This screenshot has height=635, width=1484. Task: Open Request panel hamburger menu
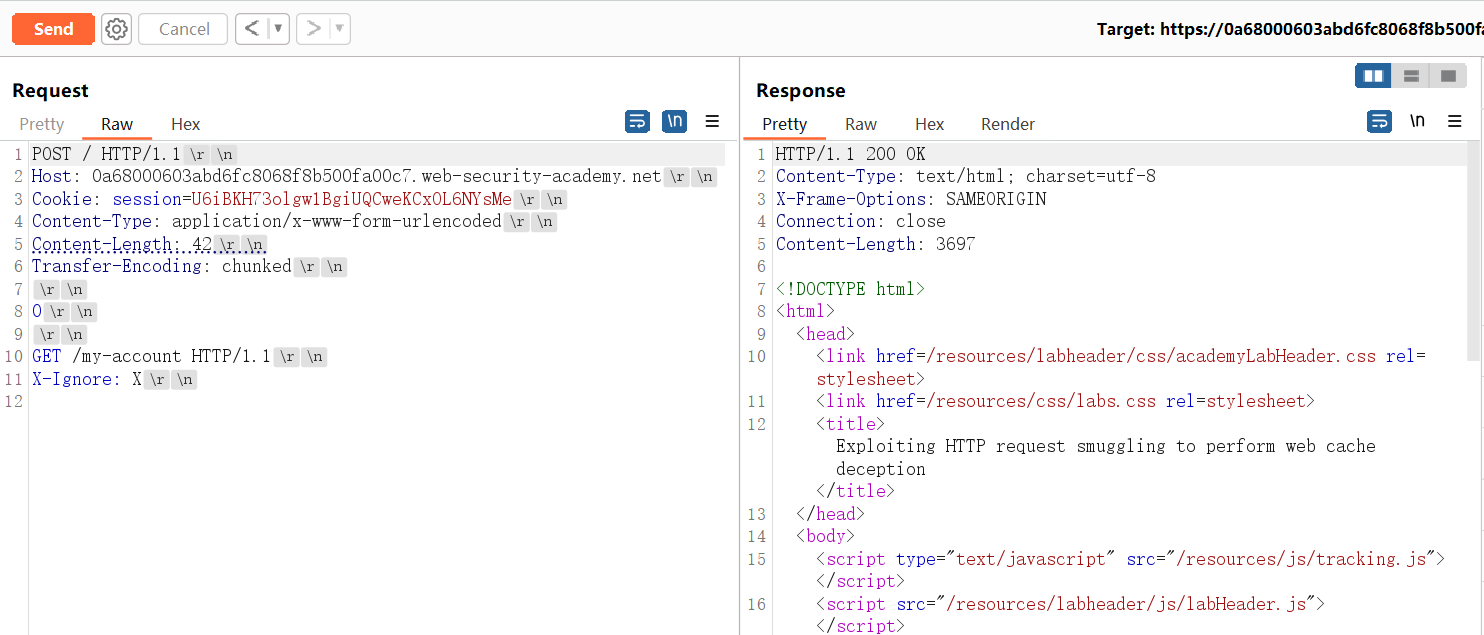coord(712,121)
